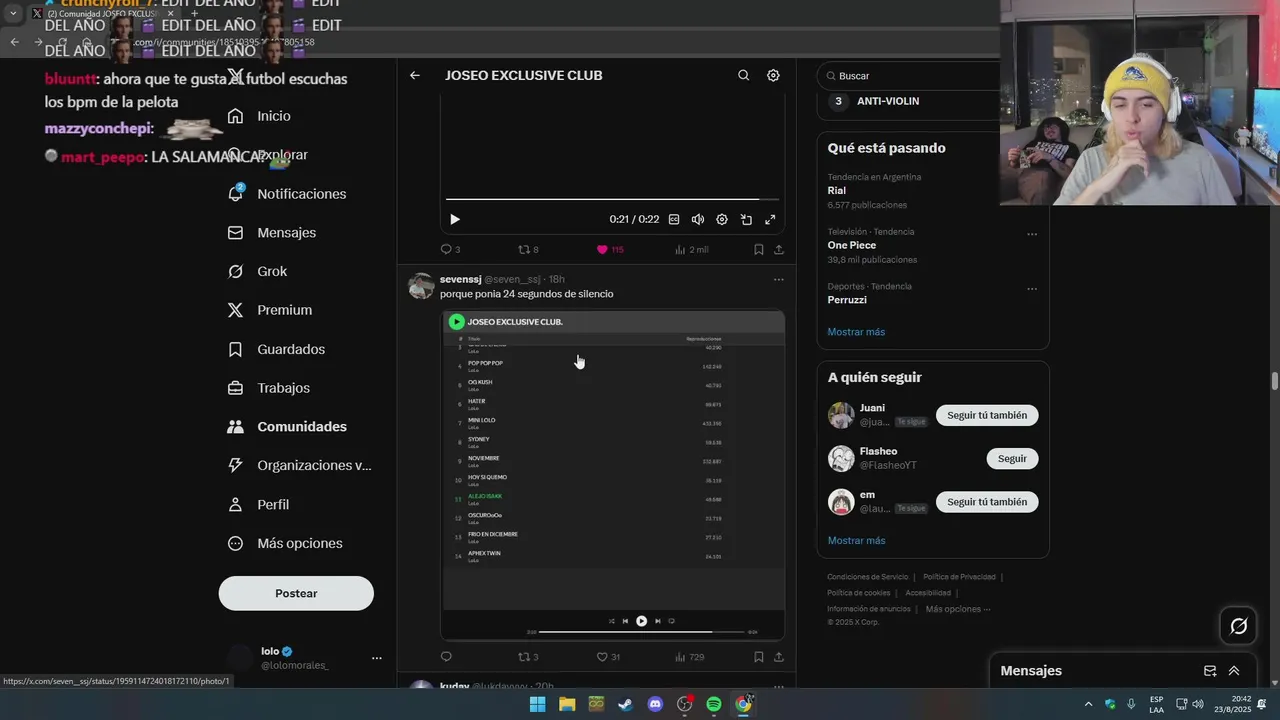Open Mensajes in the sidebar
Image resolution: width=1280 pixels, height=720 pixels.
272,232
